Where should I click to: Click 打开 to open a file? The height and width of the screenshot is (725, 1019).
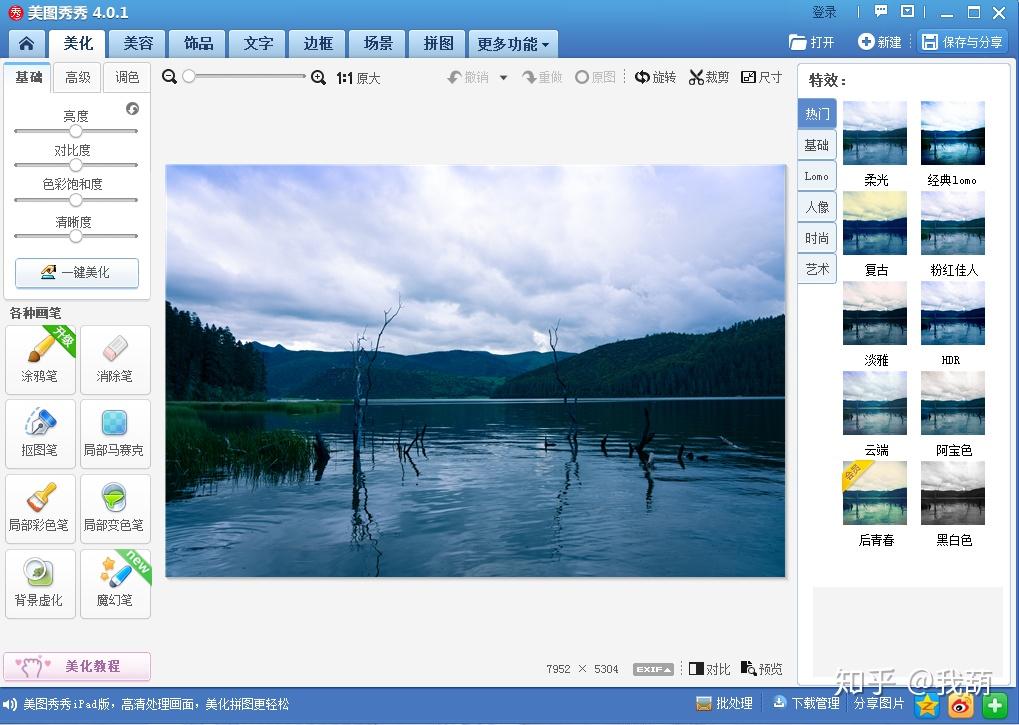point(812,42)
